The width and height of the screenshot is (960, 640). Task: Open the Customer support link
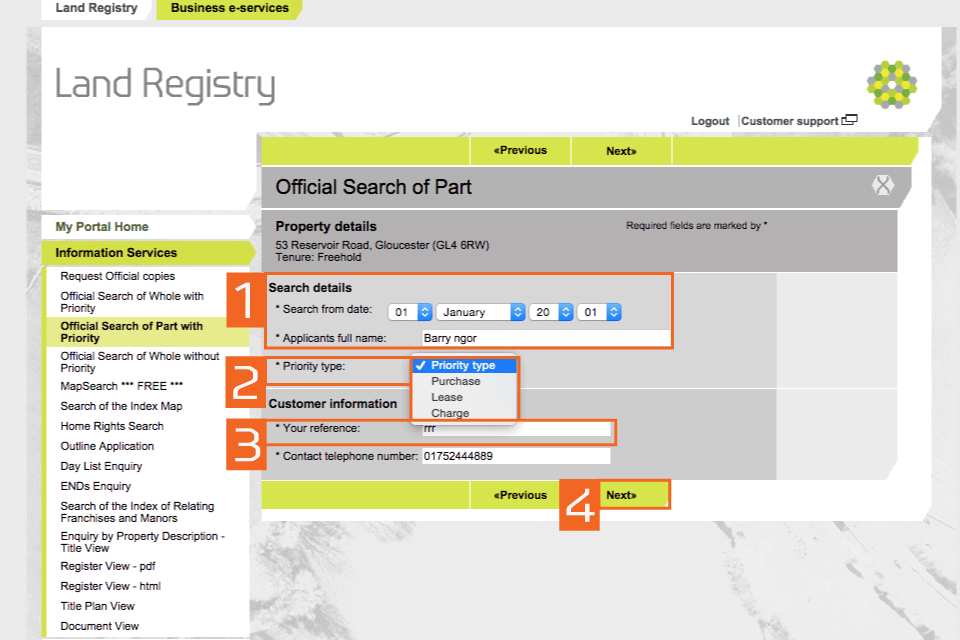point(790,121)
